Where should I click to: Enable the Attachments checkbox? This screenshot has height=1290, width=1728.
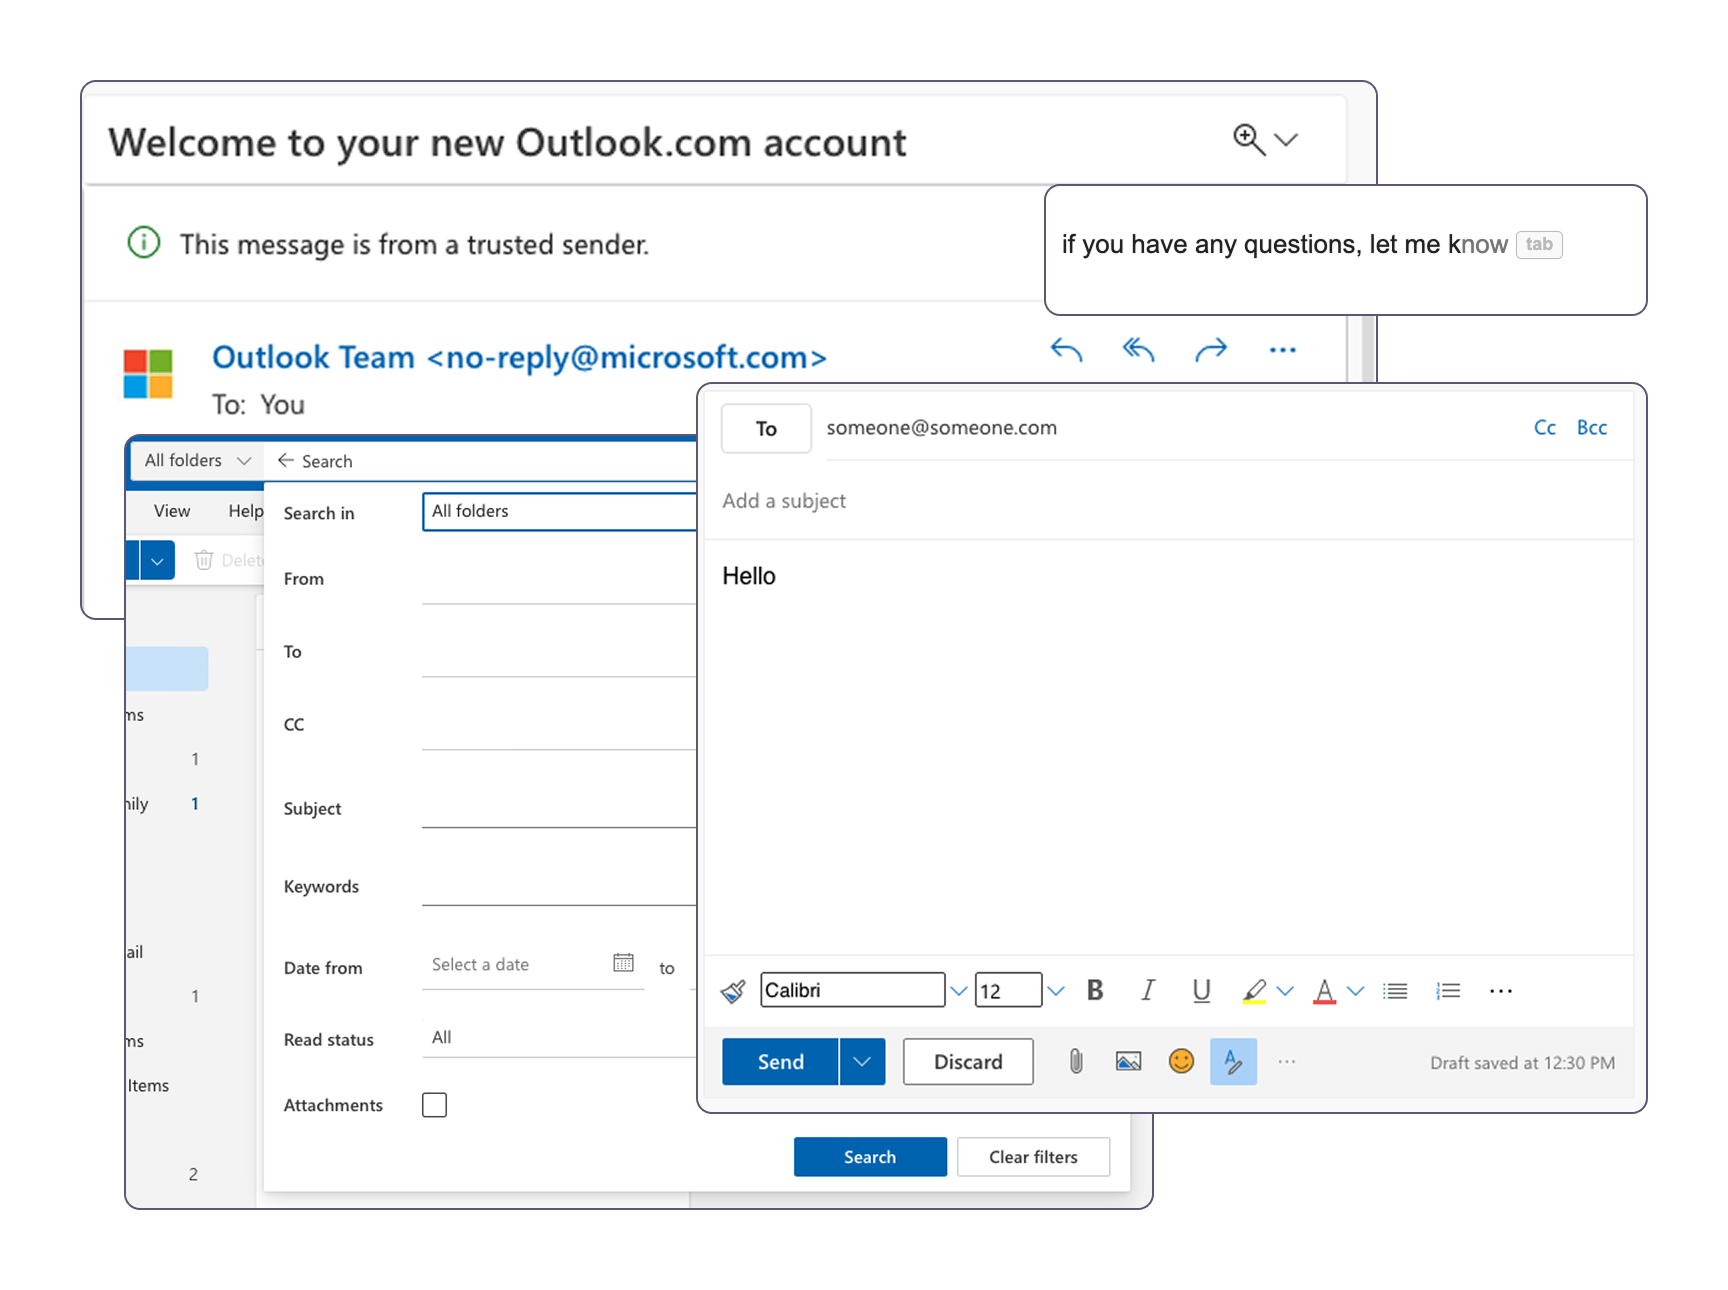coord(434,1105)
